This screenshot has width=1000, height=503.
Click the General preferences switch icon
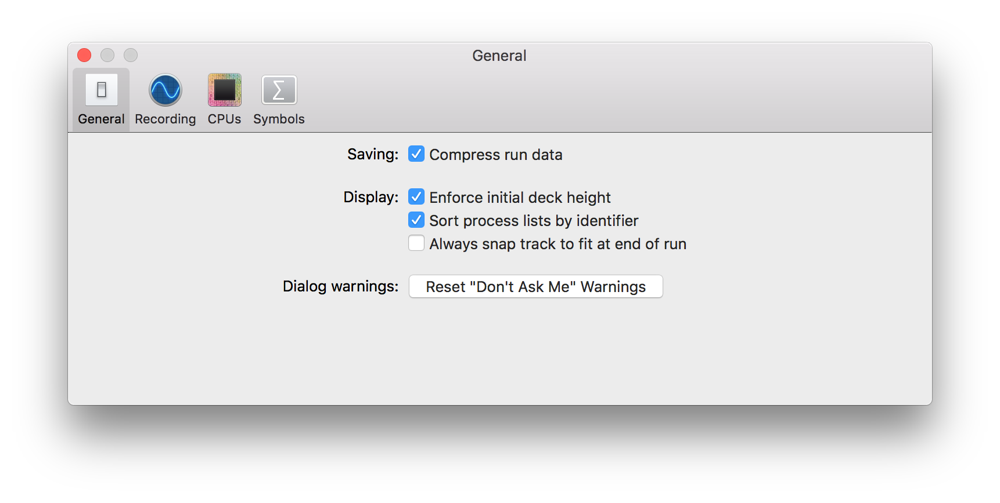pyautogui.click(x=101, y=90)
